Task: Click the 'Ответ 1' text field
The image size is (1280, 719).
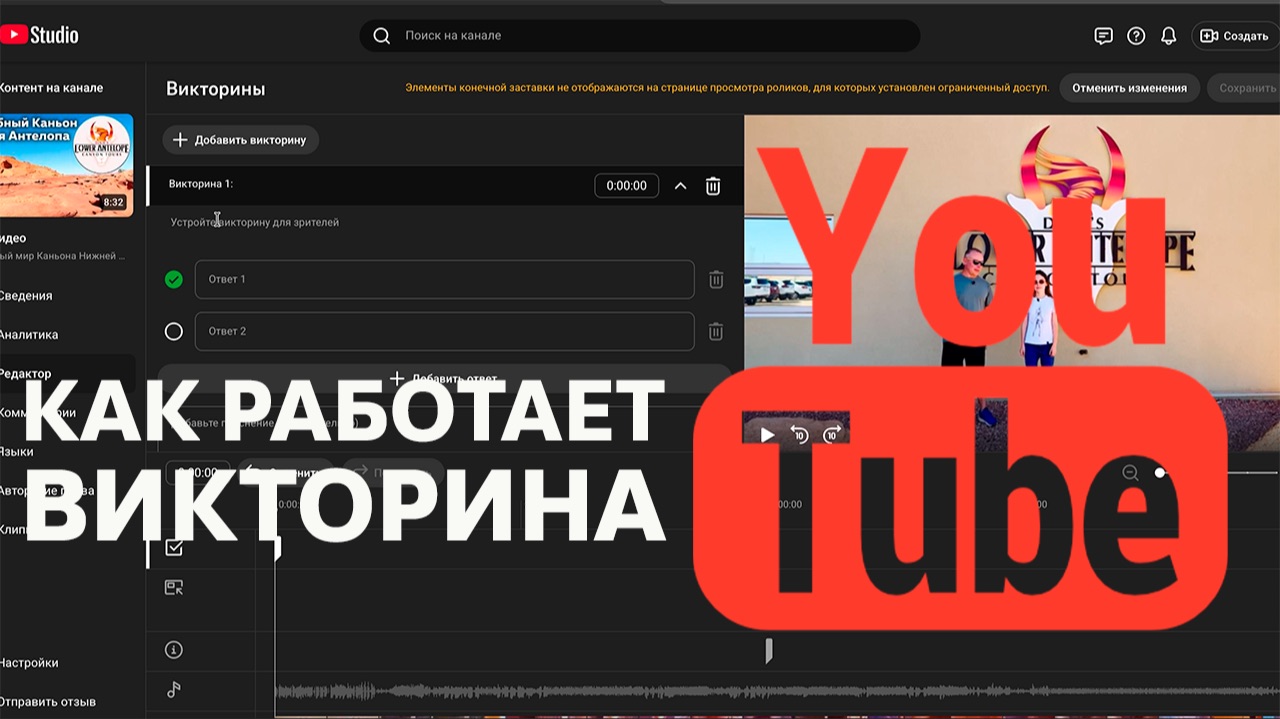Action: click(444, 280)
